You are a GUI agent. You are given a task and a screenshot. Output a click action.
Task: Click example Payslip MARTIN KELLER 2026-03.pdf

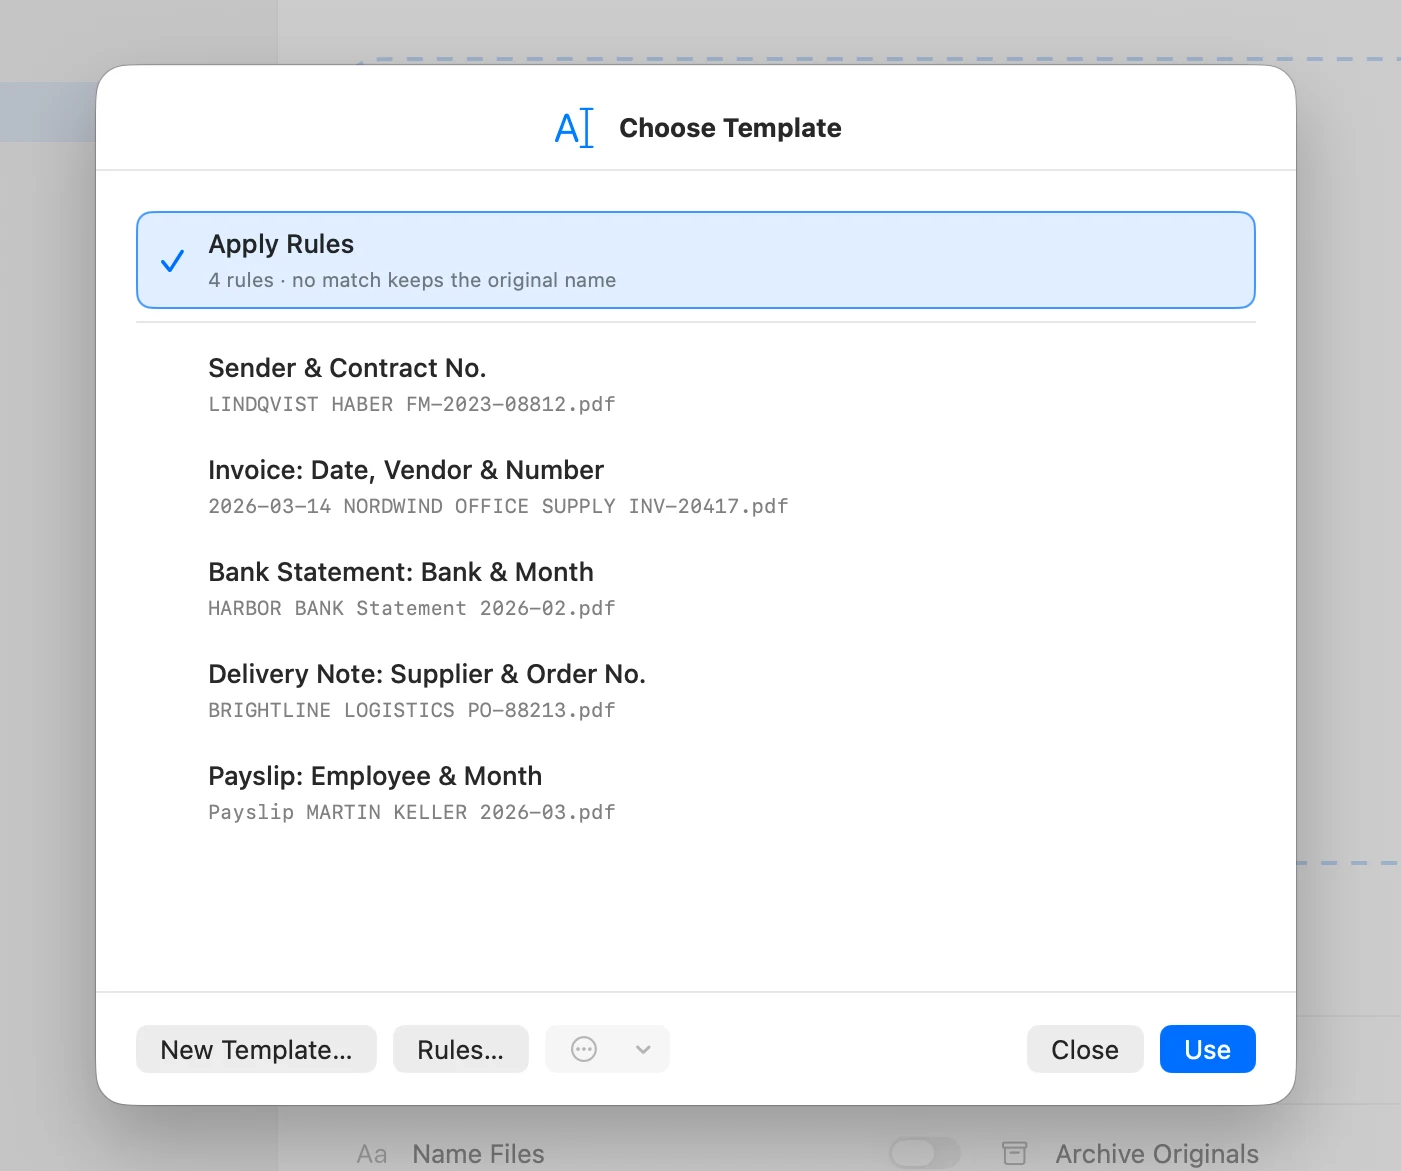(x=411, y=812)
